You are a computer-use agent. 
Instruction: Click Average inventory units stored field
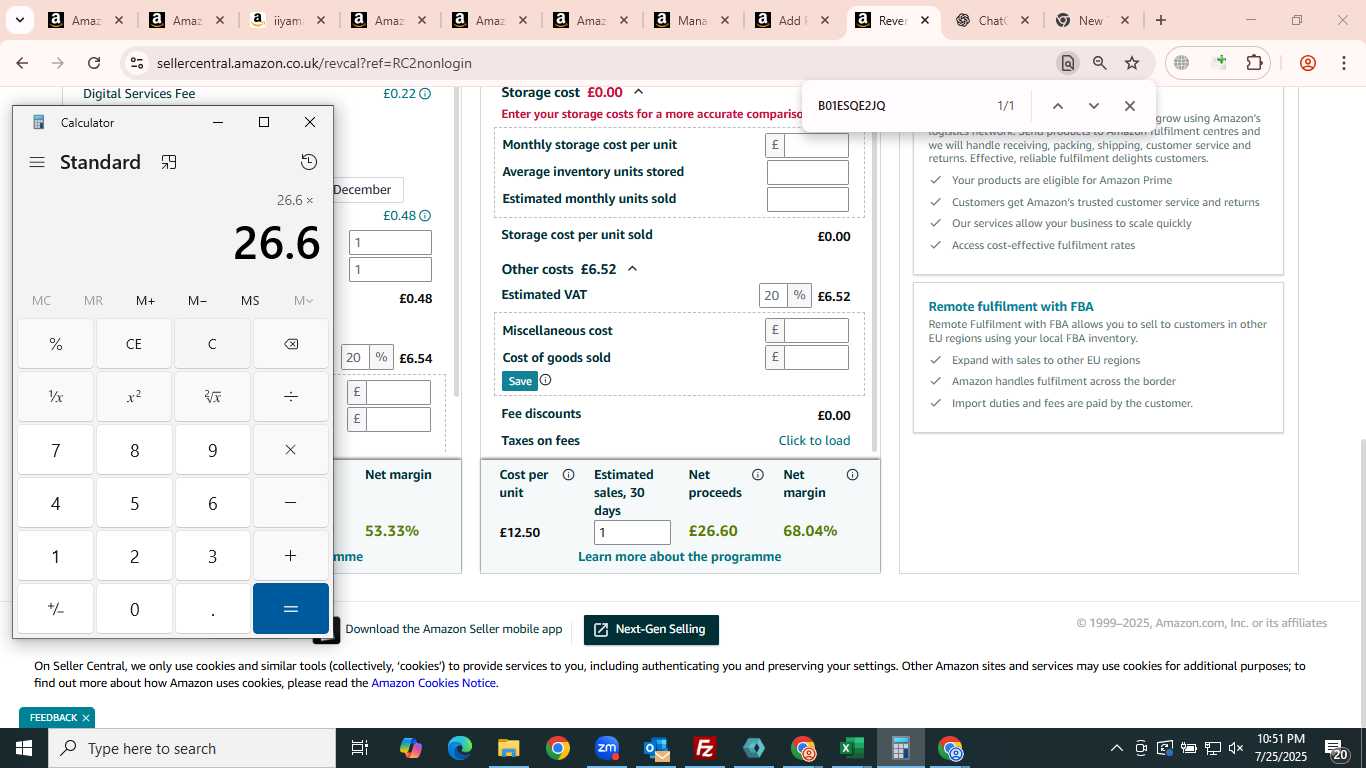click(807, 172)
